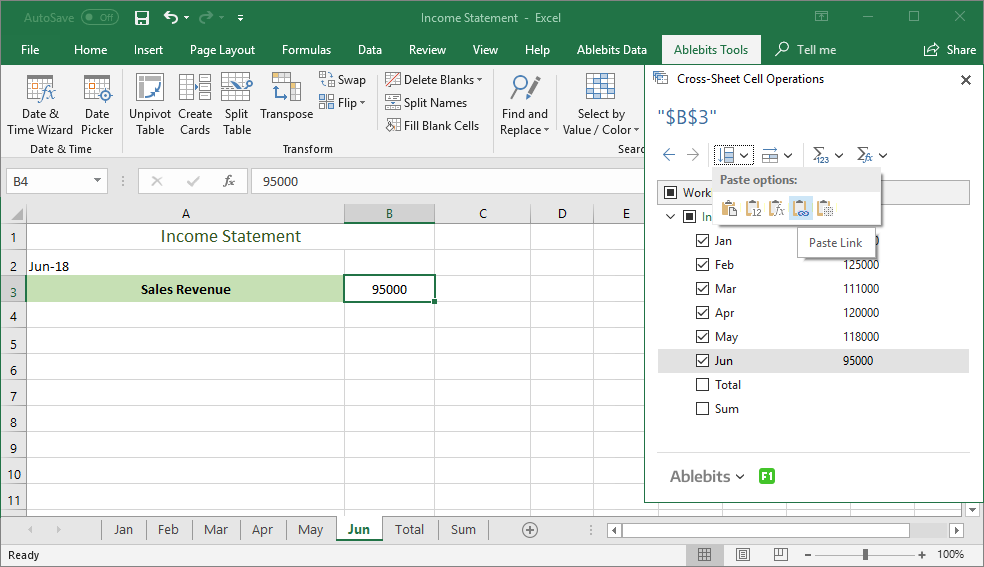984x567 pixels.
Task: Uncheck the Jan sheet checkbox
Action: pyautogui.click(x=703, y=241)
